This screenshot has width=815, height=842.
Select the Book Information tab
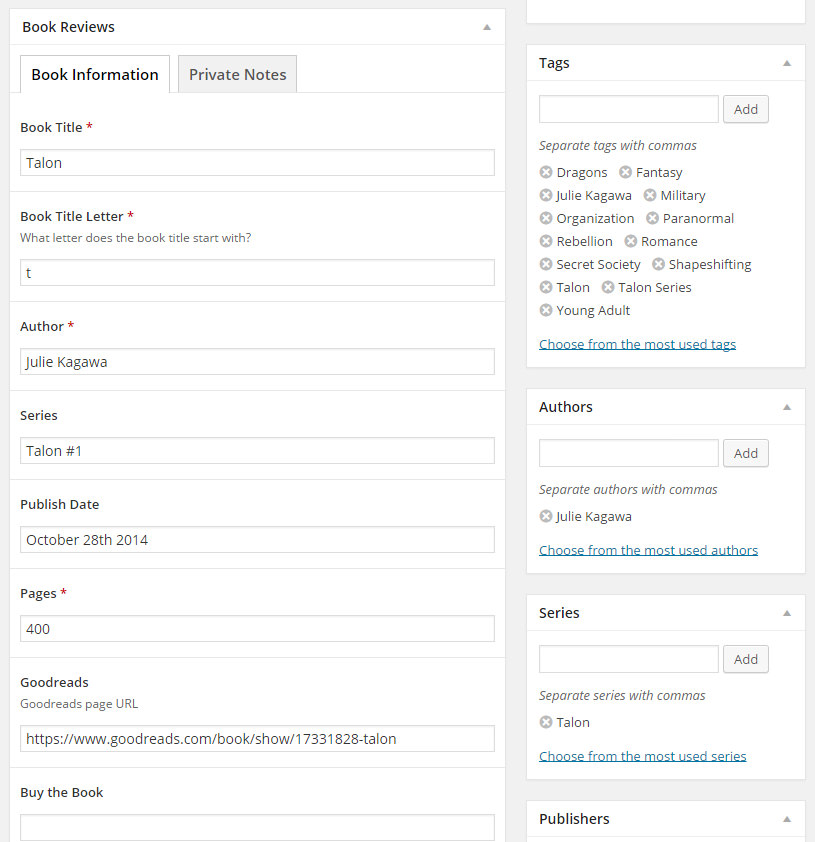click(95, 74)
